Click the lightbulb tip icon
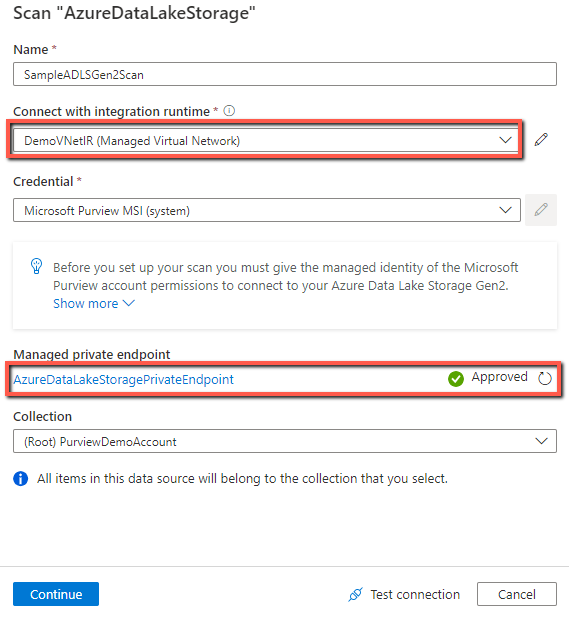 pos(37,266)
